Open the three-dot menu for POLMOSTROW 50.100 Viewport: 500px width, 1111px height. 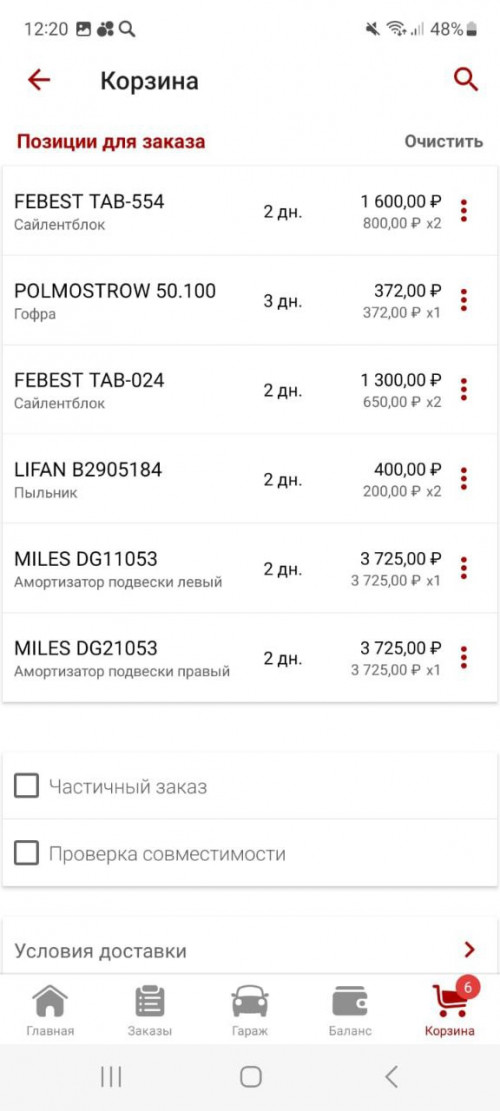(464, 300)
